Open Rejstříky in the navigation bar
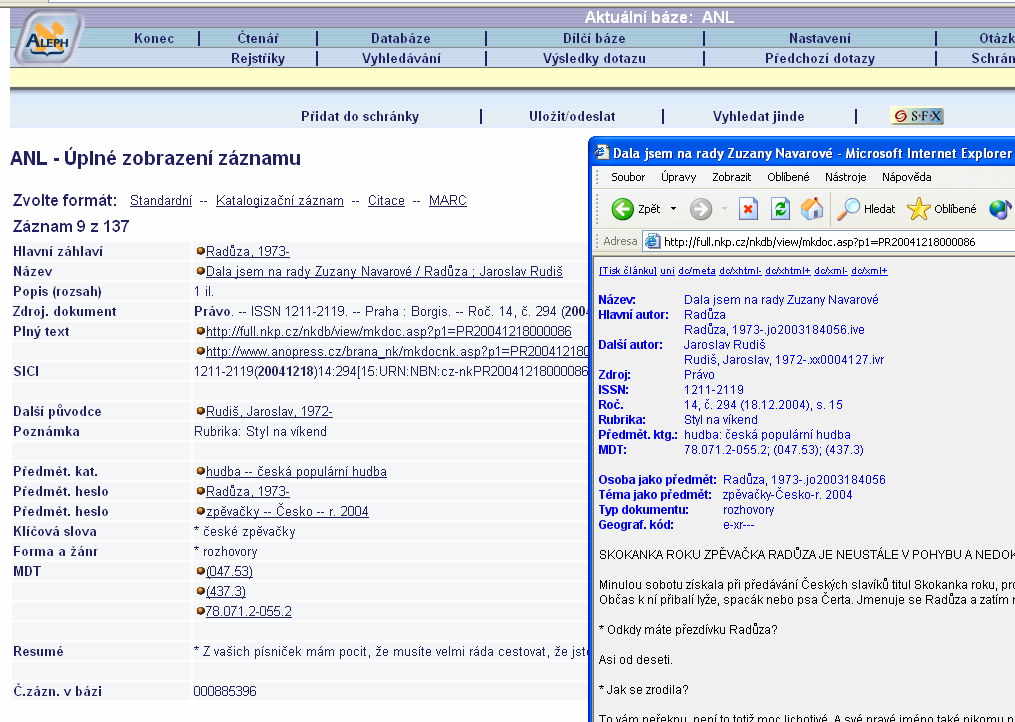The image size is (1015, 722). point(258,58)
